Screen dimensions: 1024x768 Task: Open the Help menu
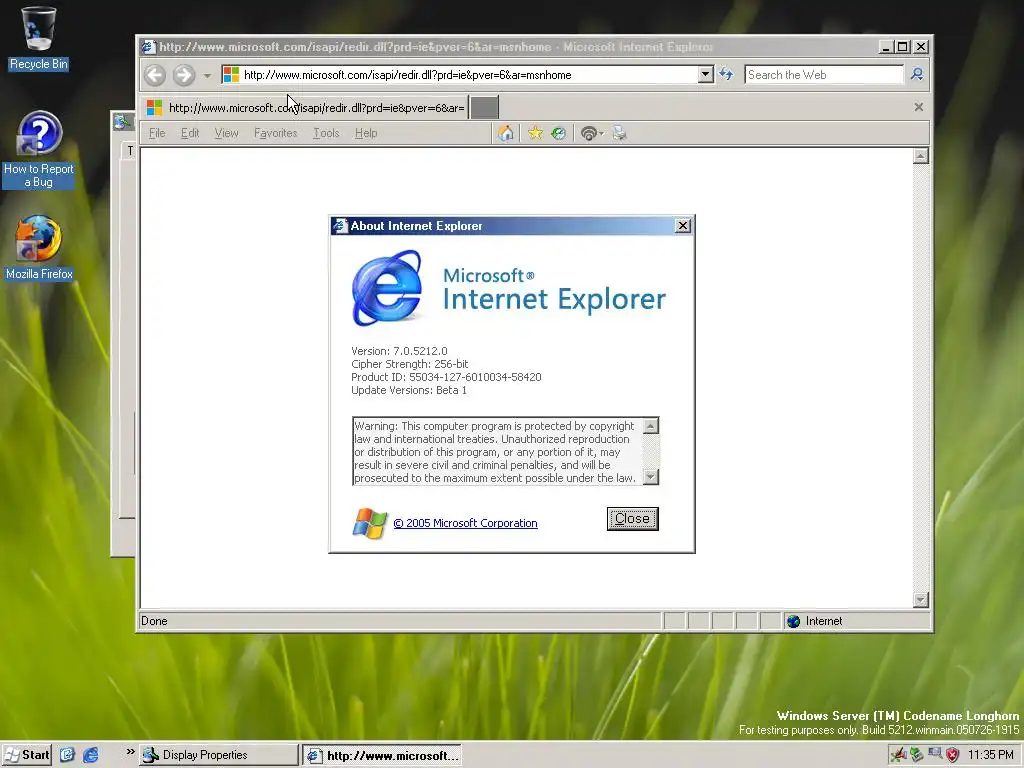coord(366,133)
